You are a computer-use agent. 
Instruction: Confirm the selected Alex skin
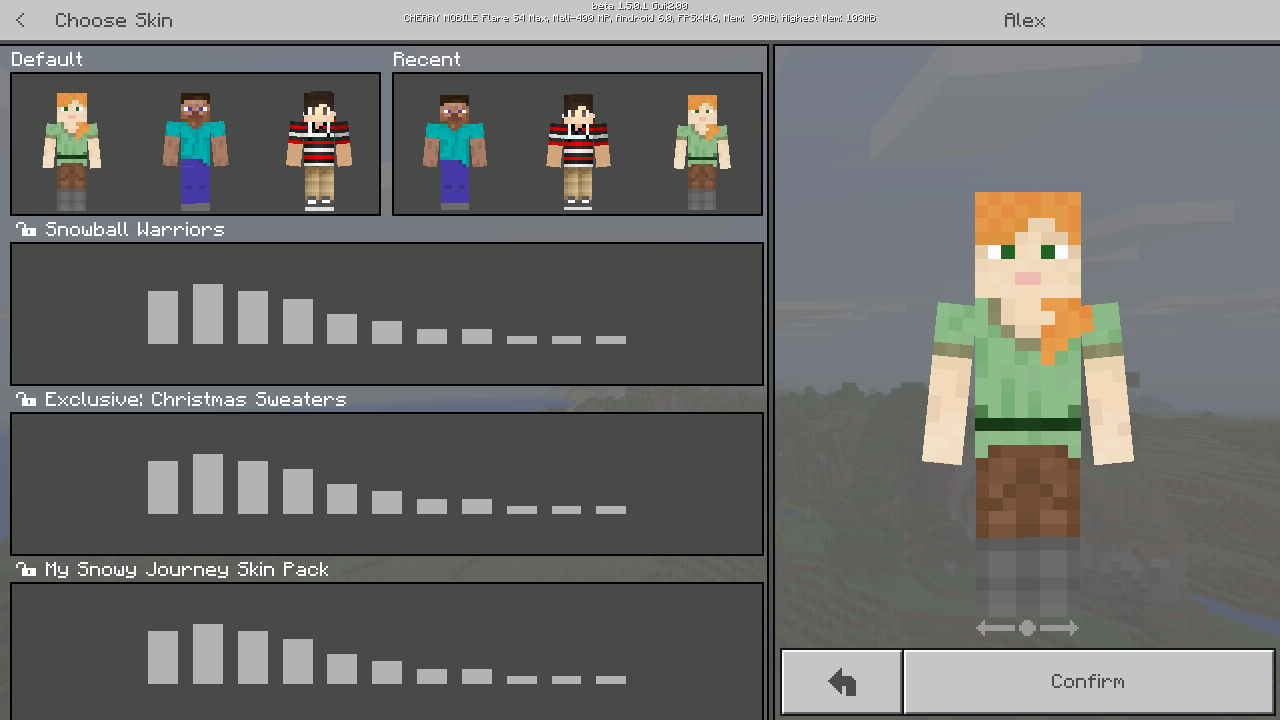point(1089,682)
